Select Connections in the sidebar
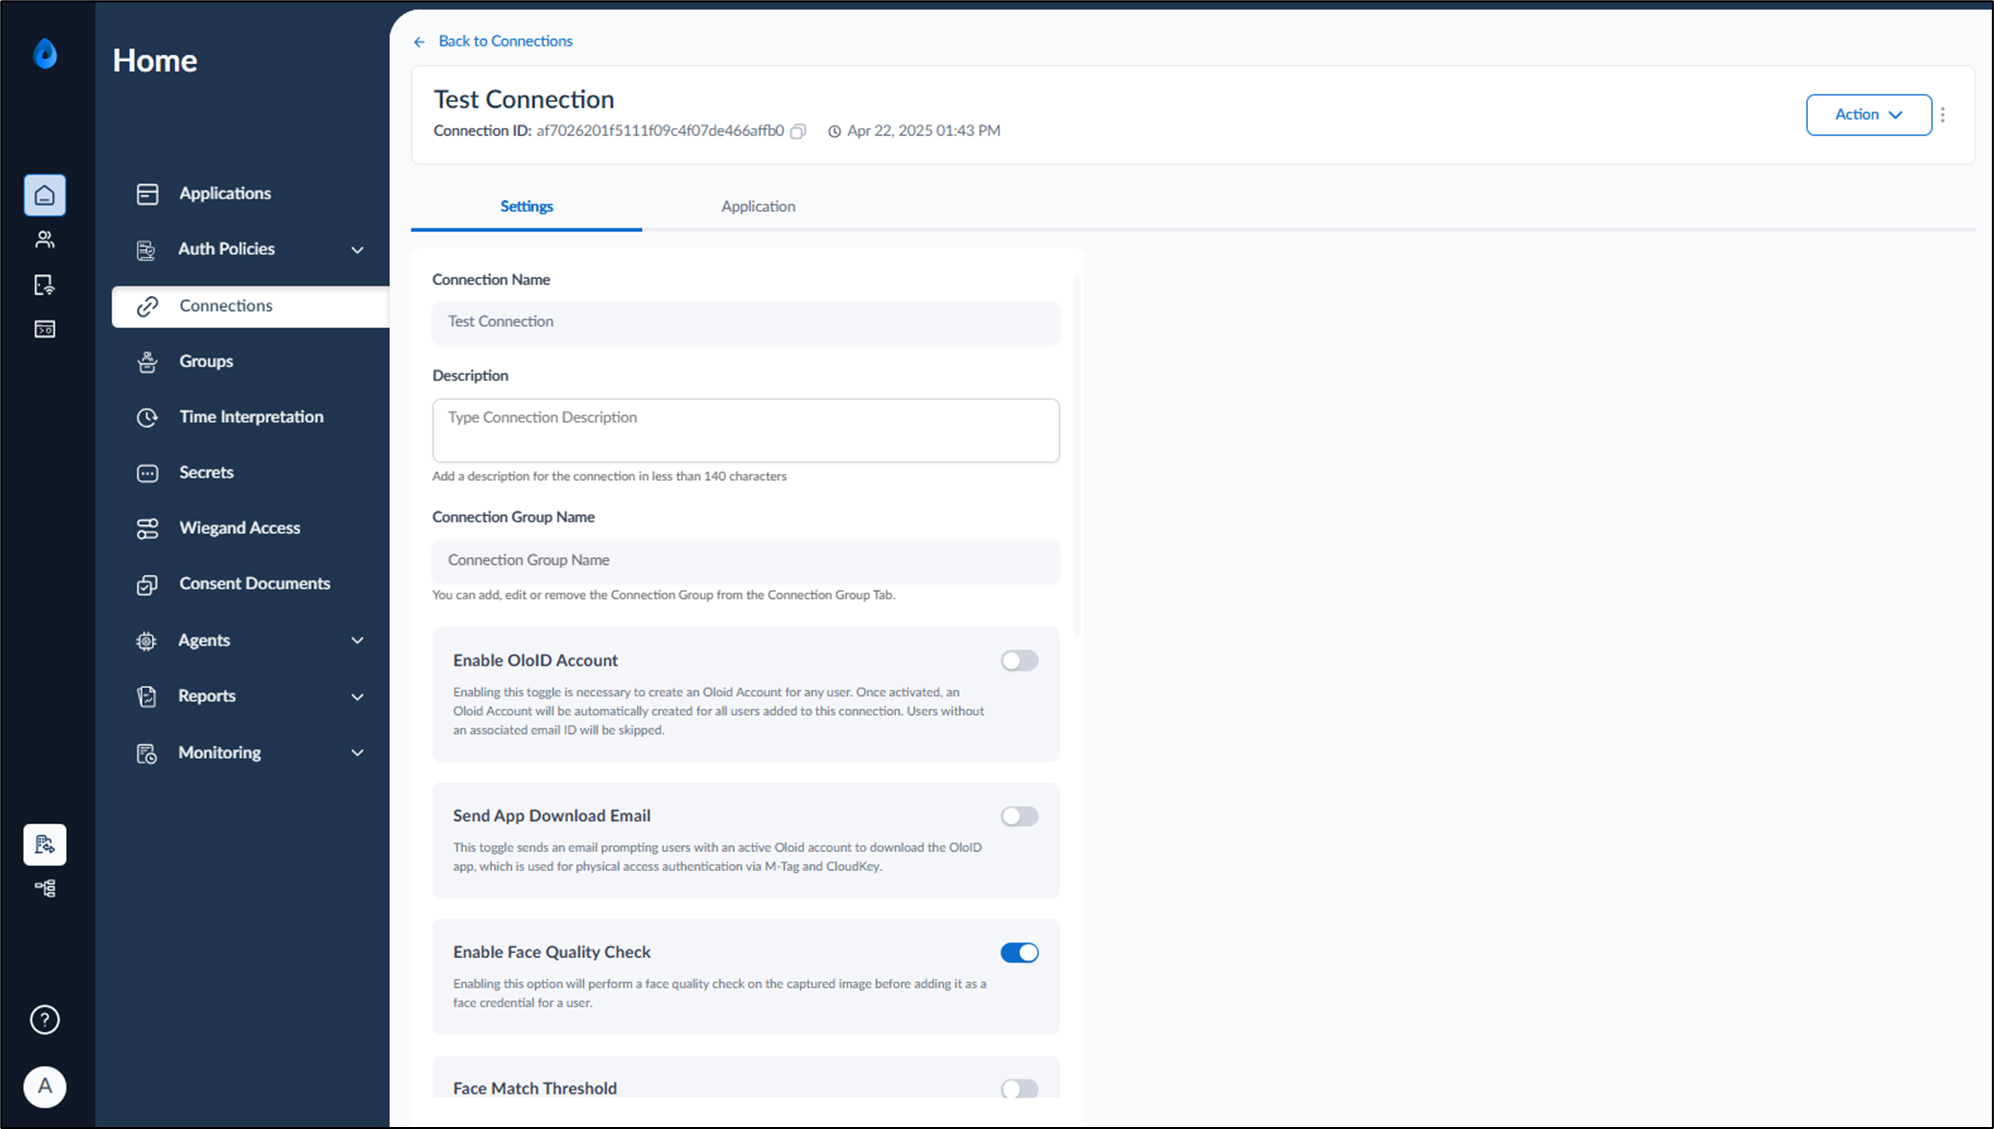 (x=250, y=306)
